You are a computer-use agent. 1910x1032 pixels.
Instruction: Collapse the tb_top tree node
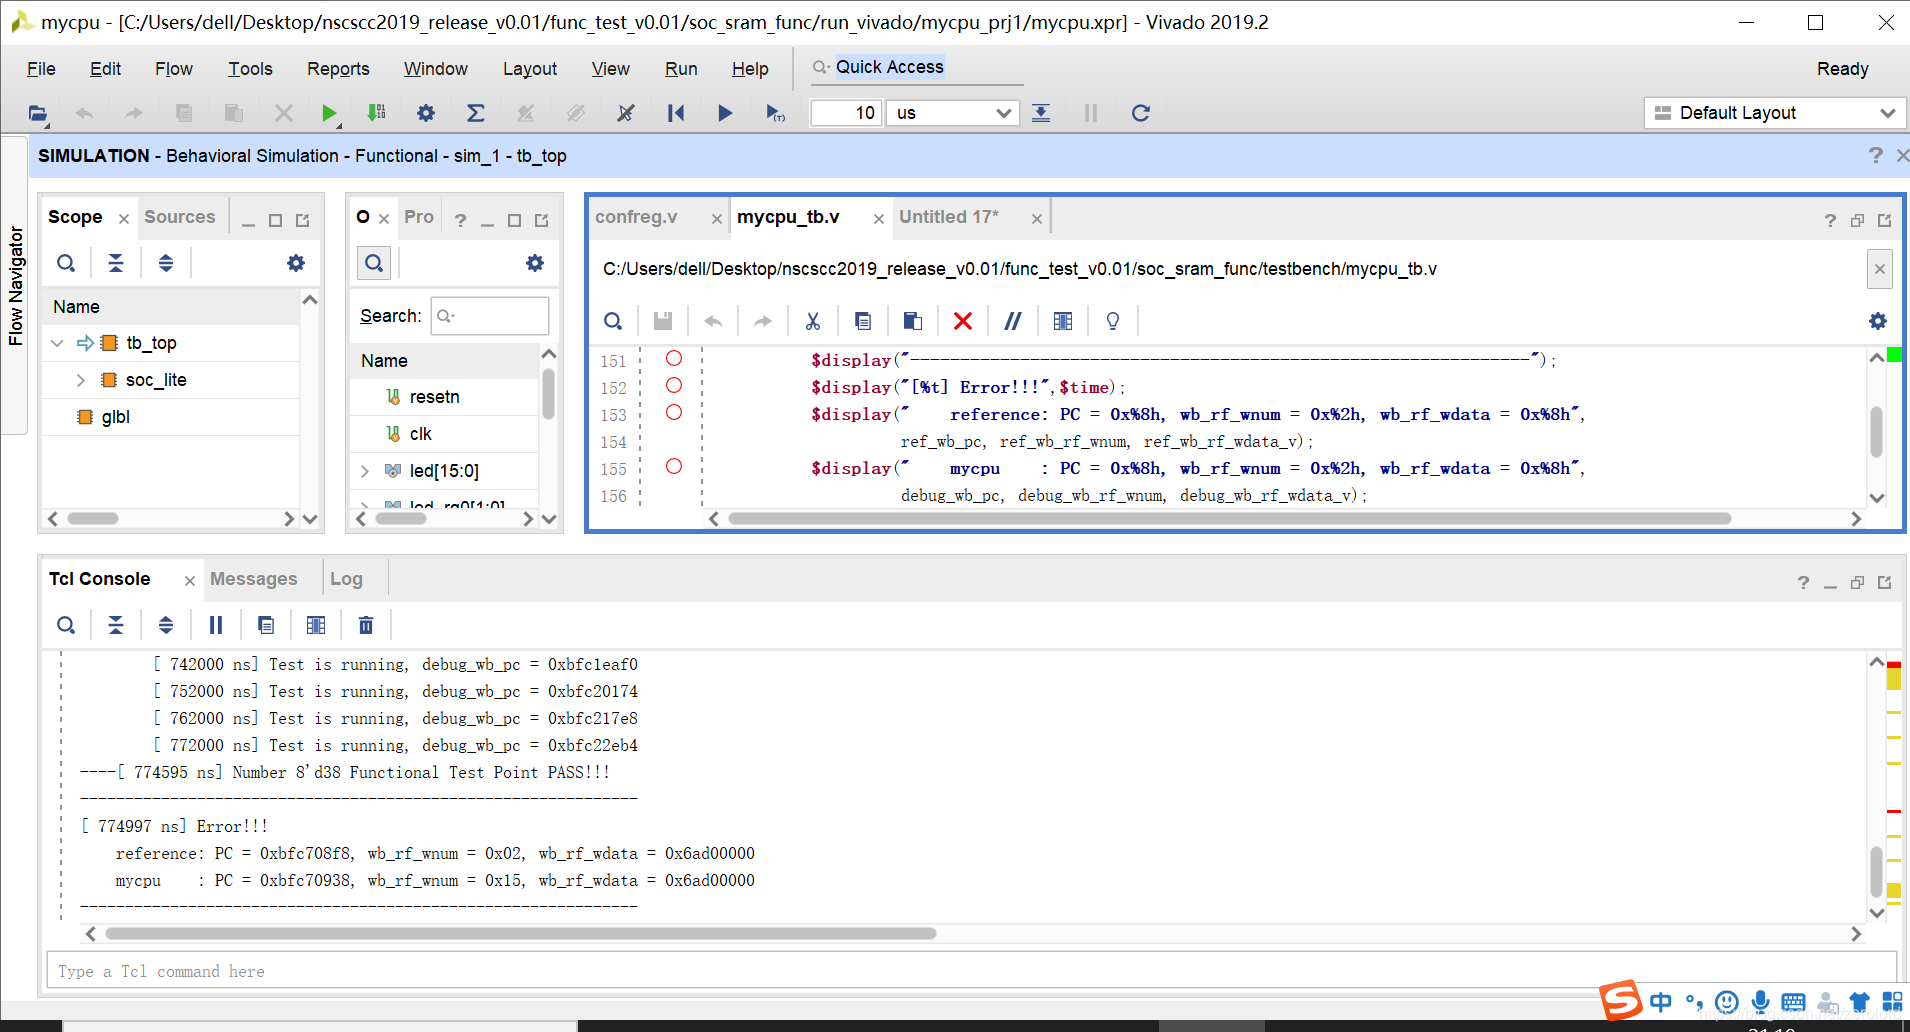(x=57, y=343)
